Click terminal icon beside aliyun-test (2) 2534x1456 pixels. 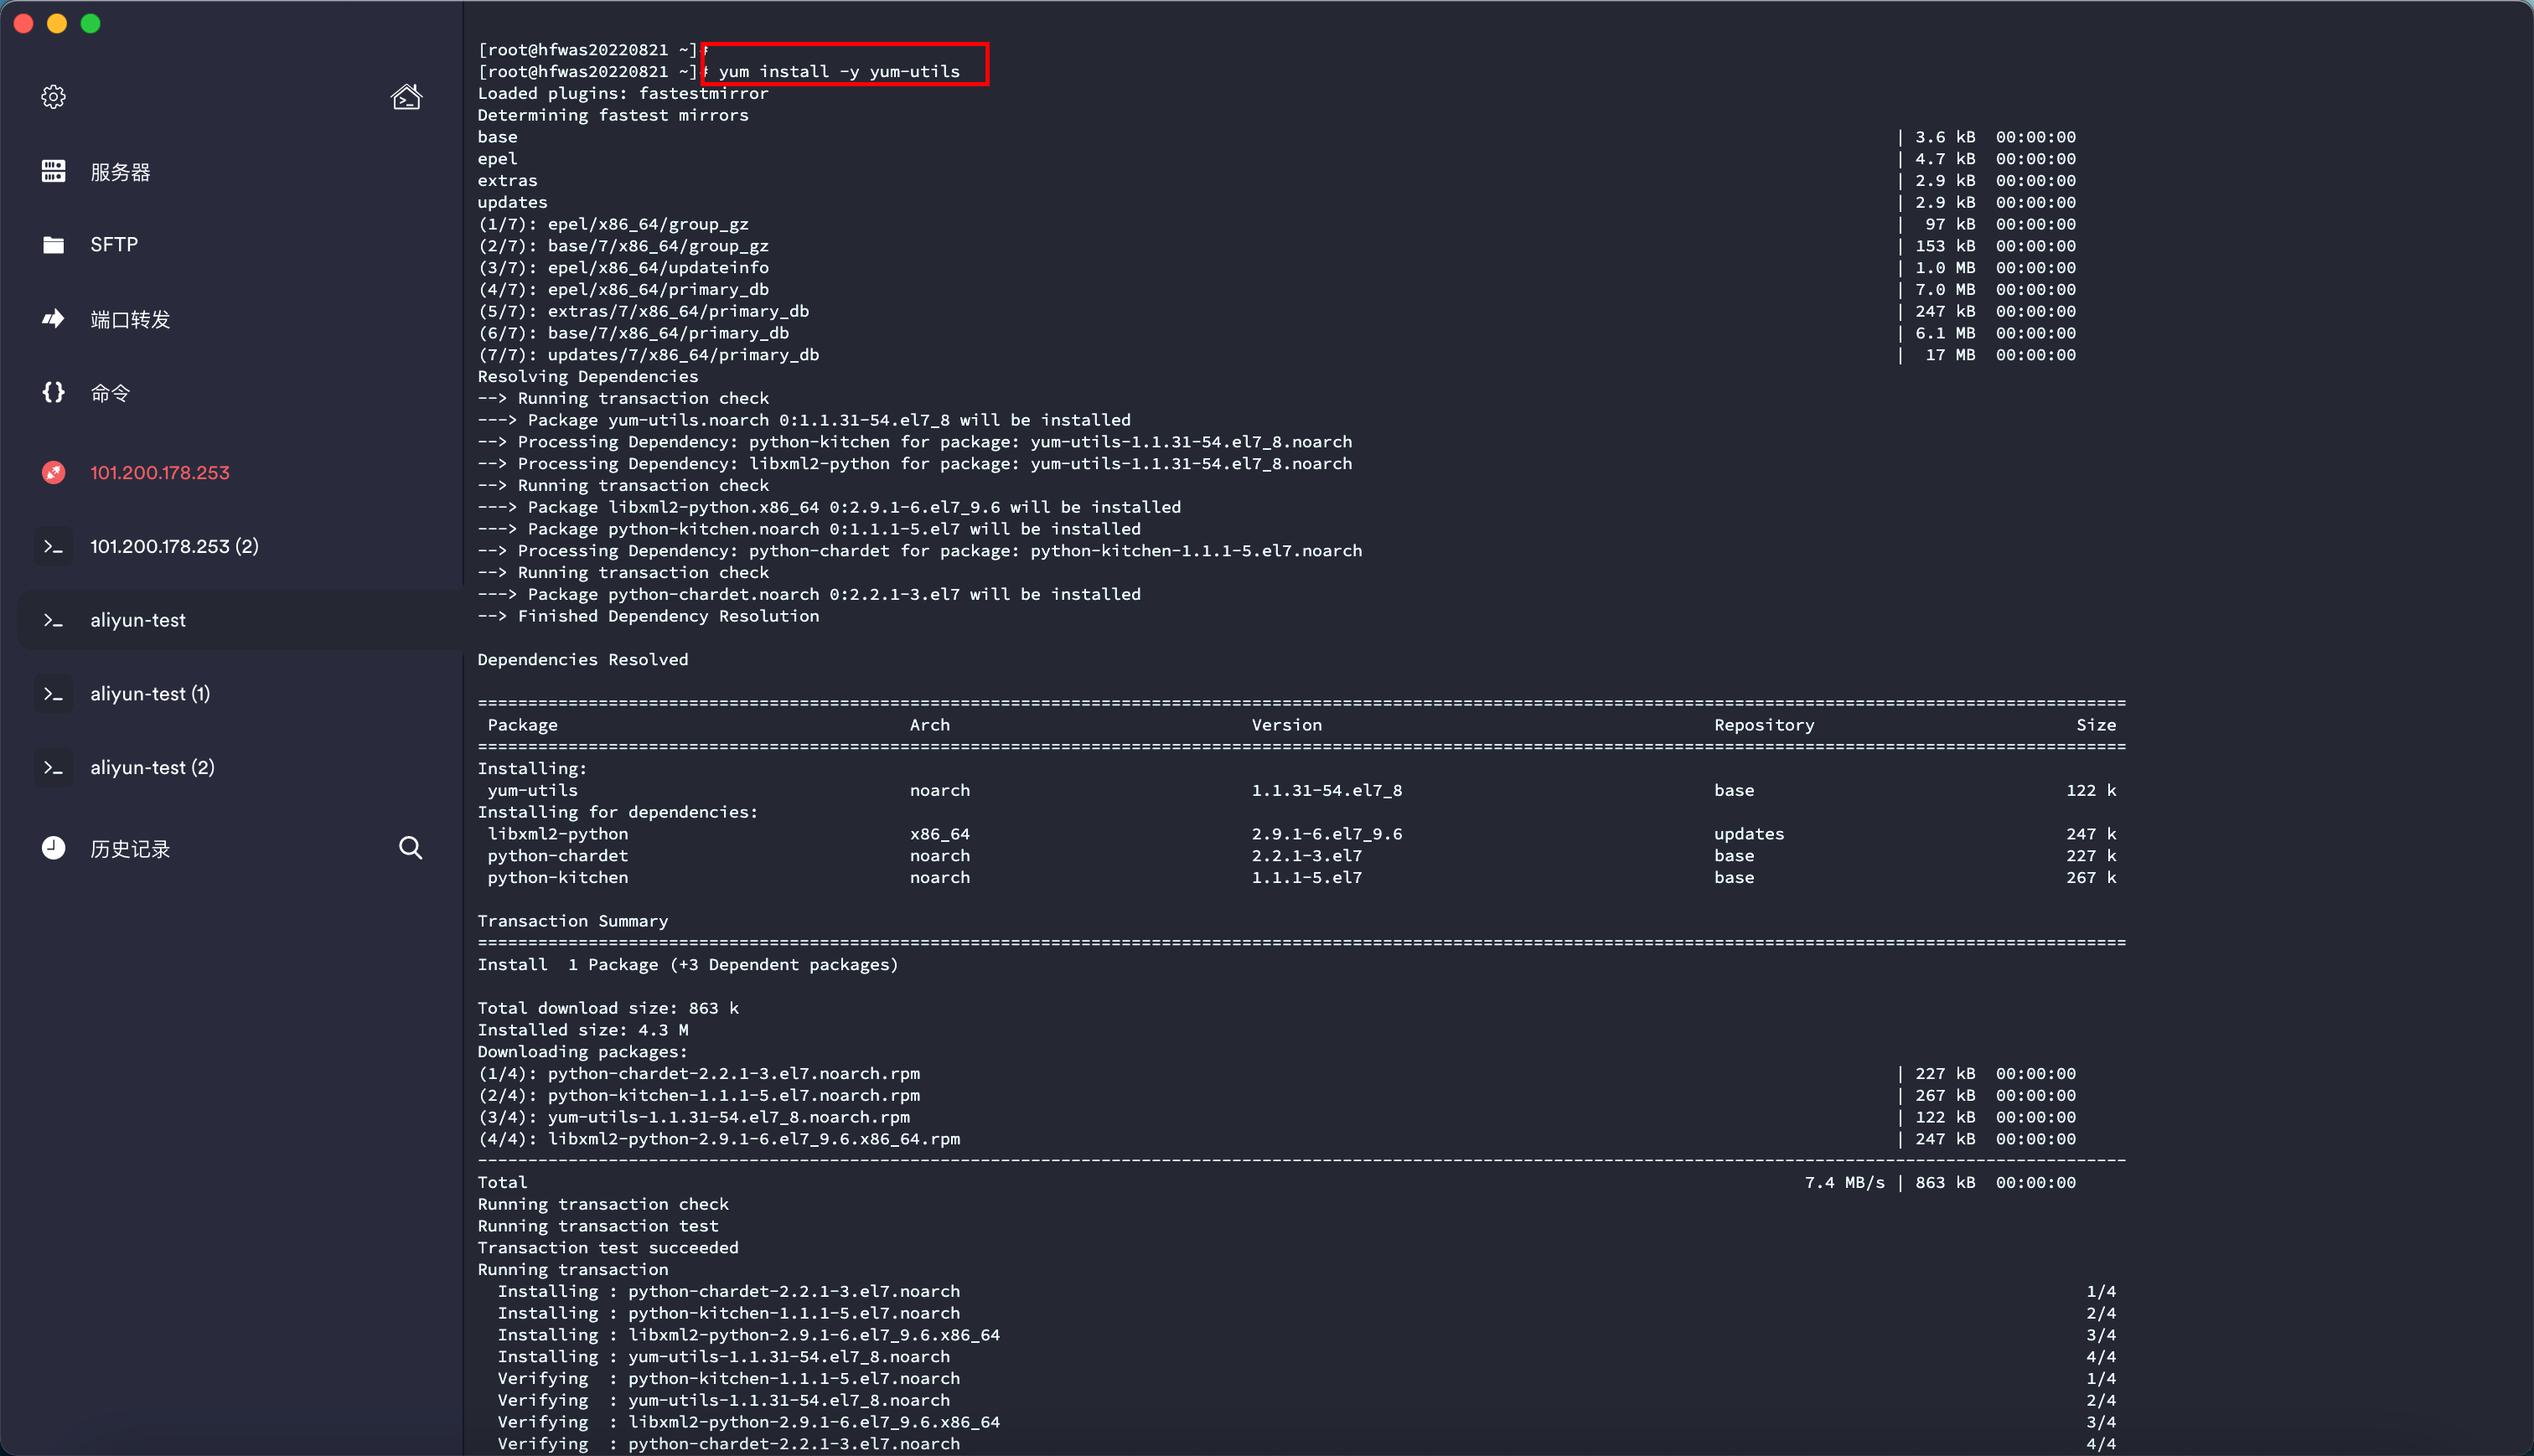[x=53, y=768]
